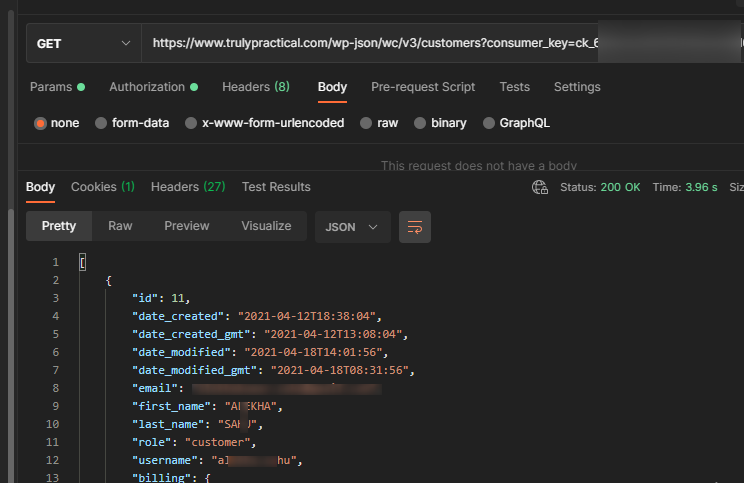Open the request Headers (8) tab
Screen dimensions: 744x483
(256, 87)
